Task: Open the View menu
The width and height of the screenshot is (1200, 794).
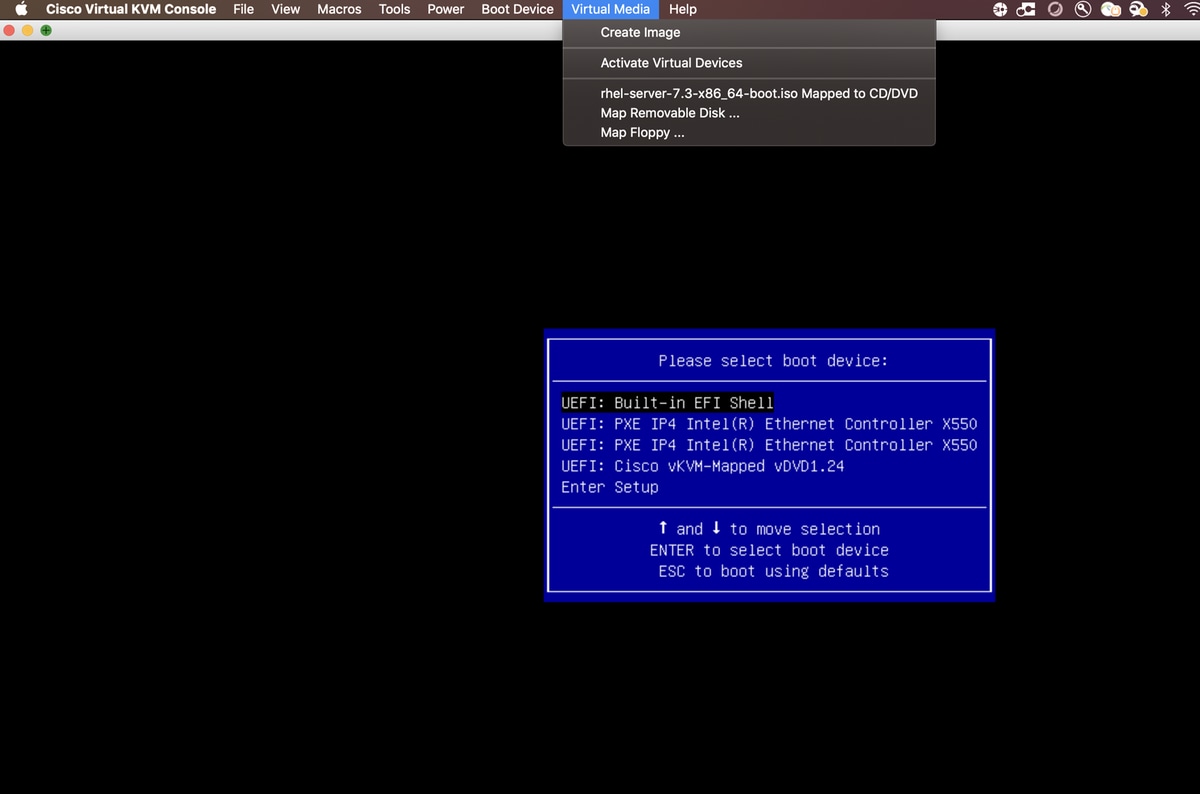Action: 286,9
